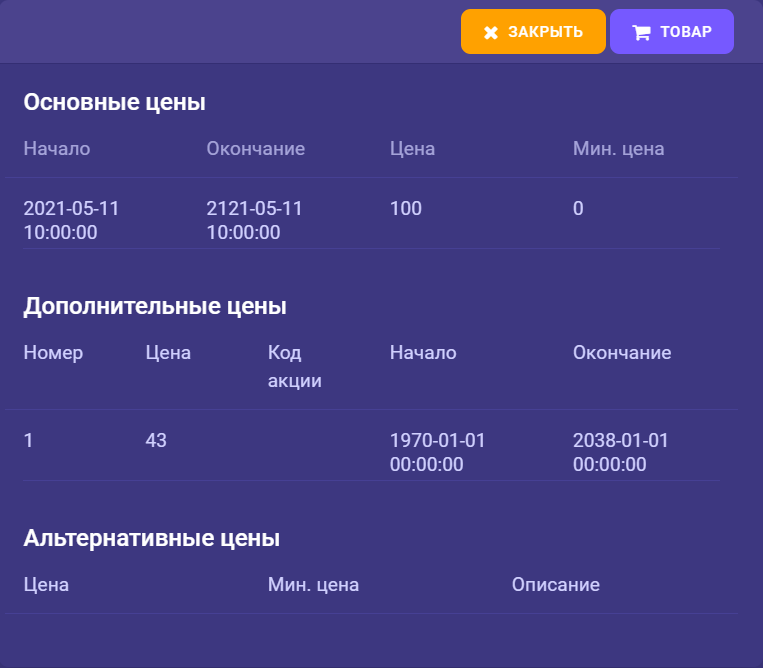Open the ТОВАР button
763x668 pixels.
coord(672,32)
